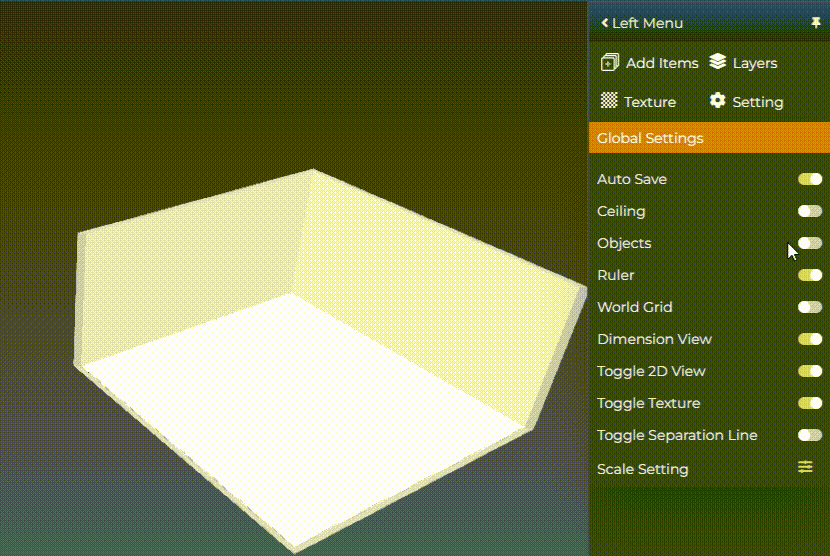The image size is (830, 556).
Task: Enable the Ceiling toggle
Action: [x=809, y=211]
